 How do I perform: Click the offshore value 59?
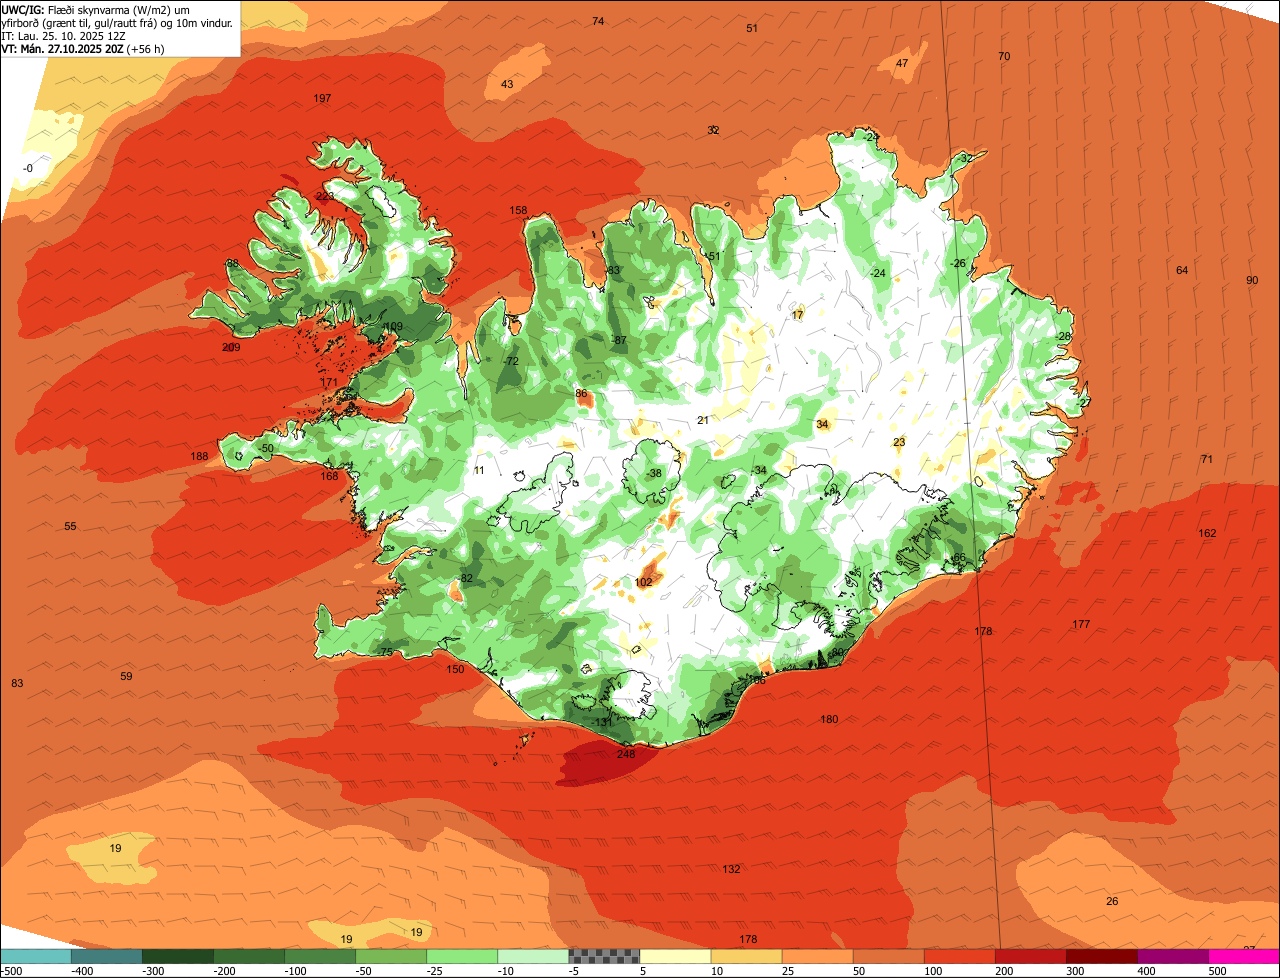click(126, 676)
